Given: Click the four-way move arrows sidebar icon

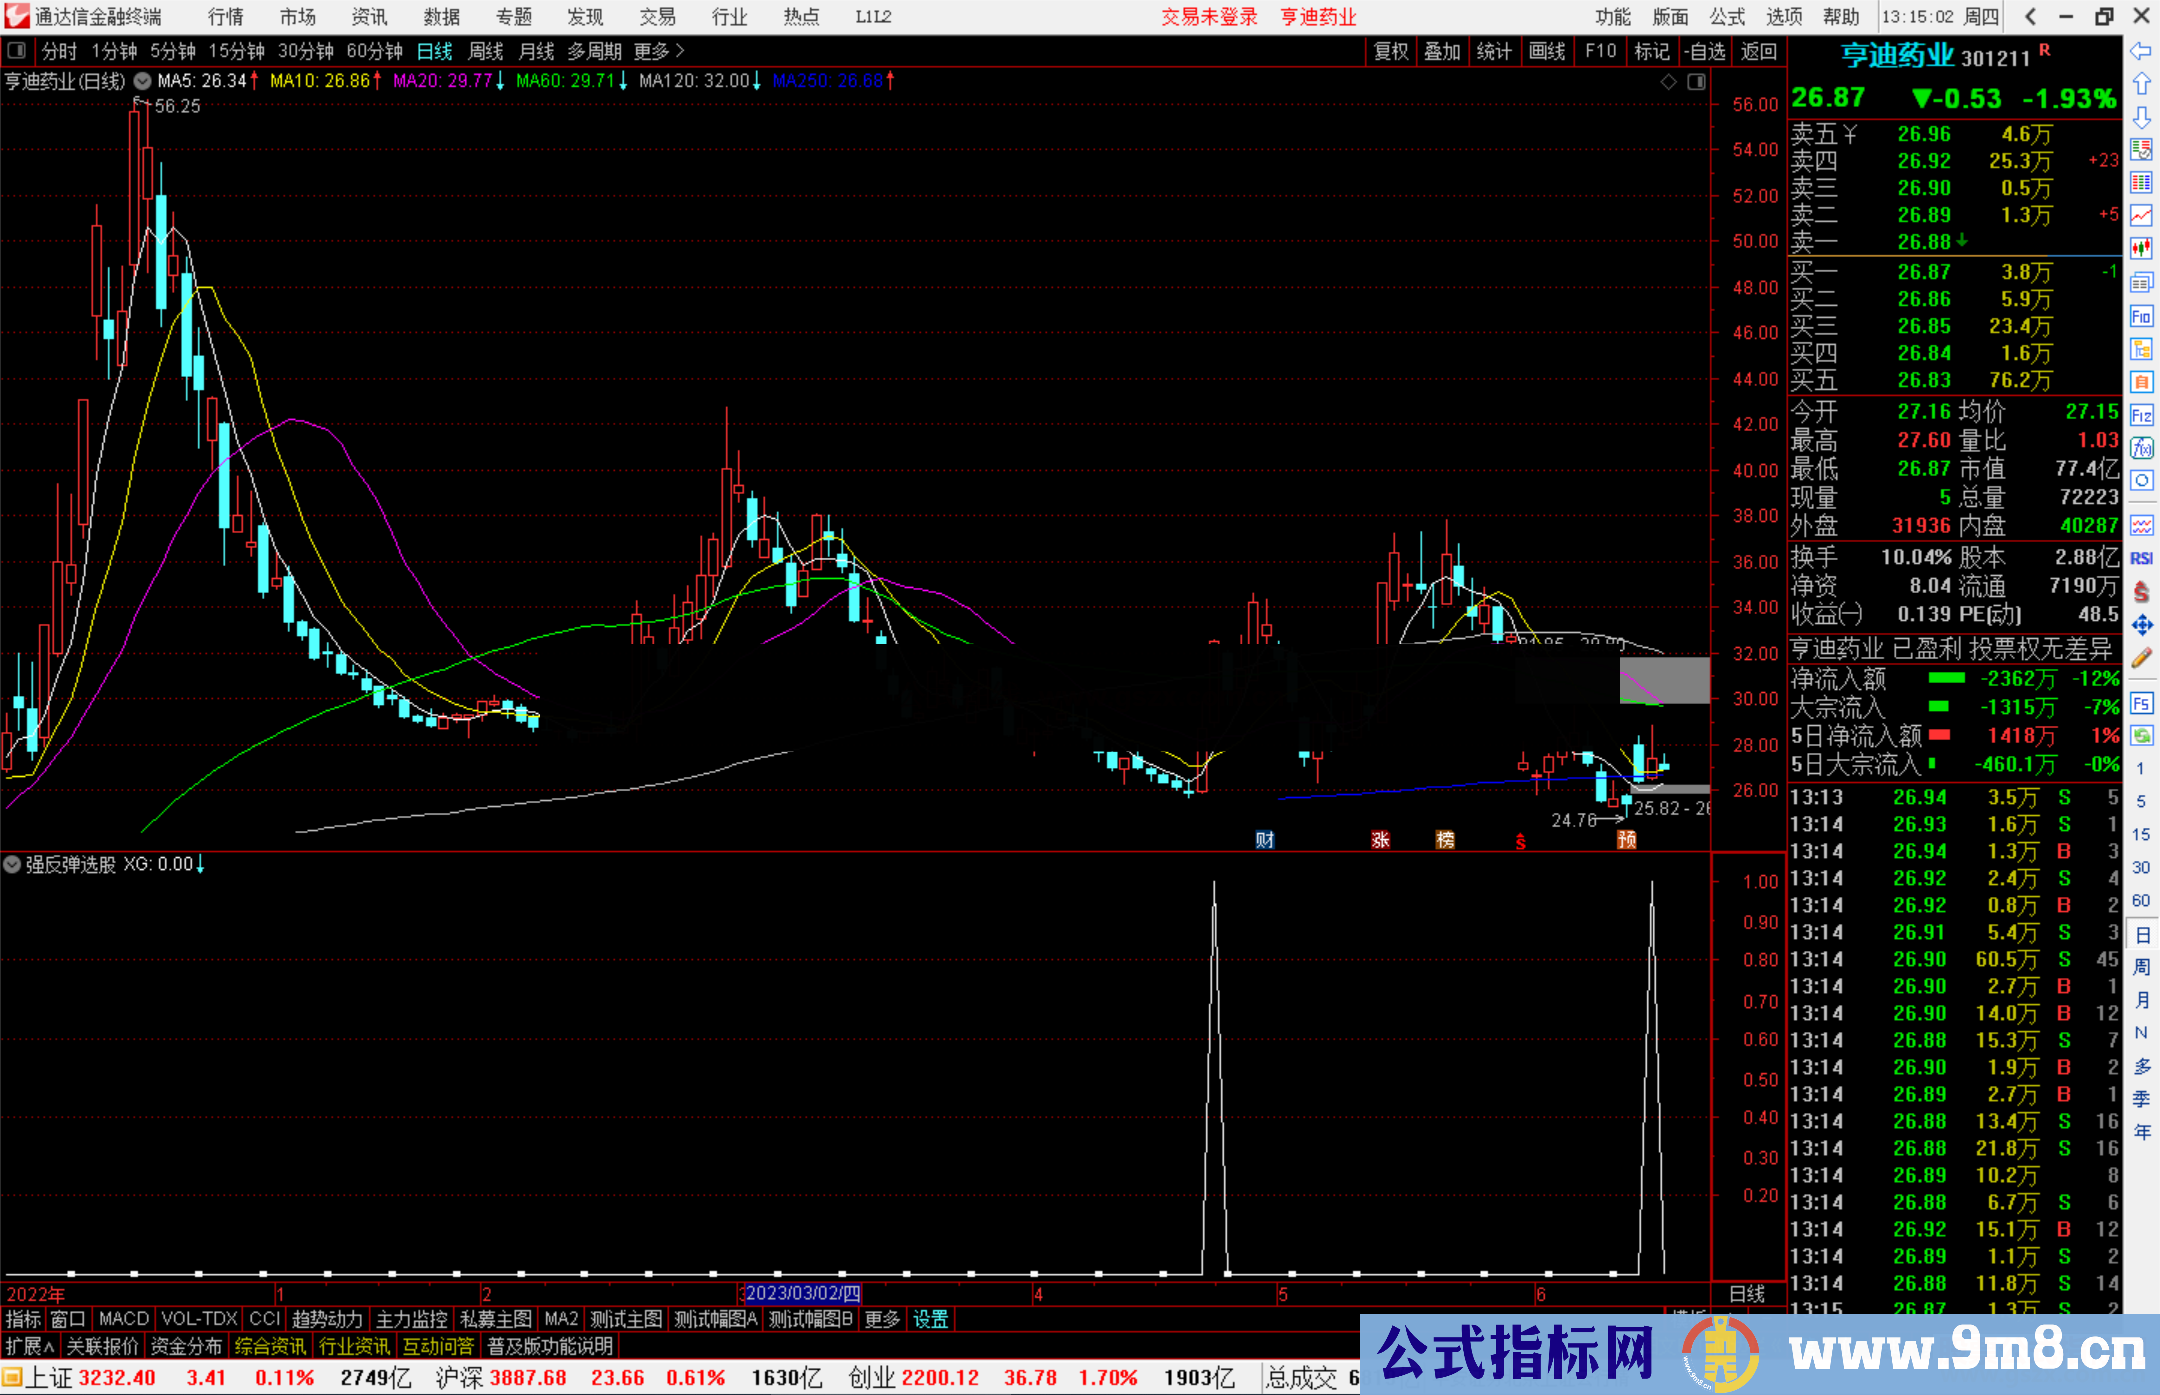Looking at the screenshot, I should [2141, 625].
